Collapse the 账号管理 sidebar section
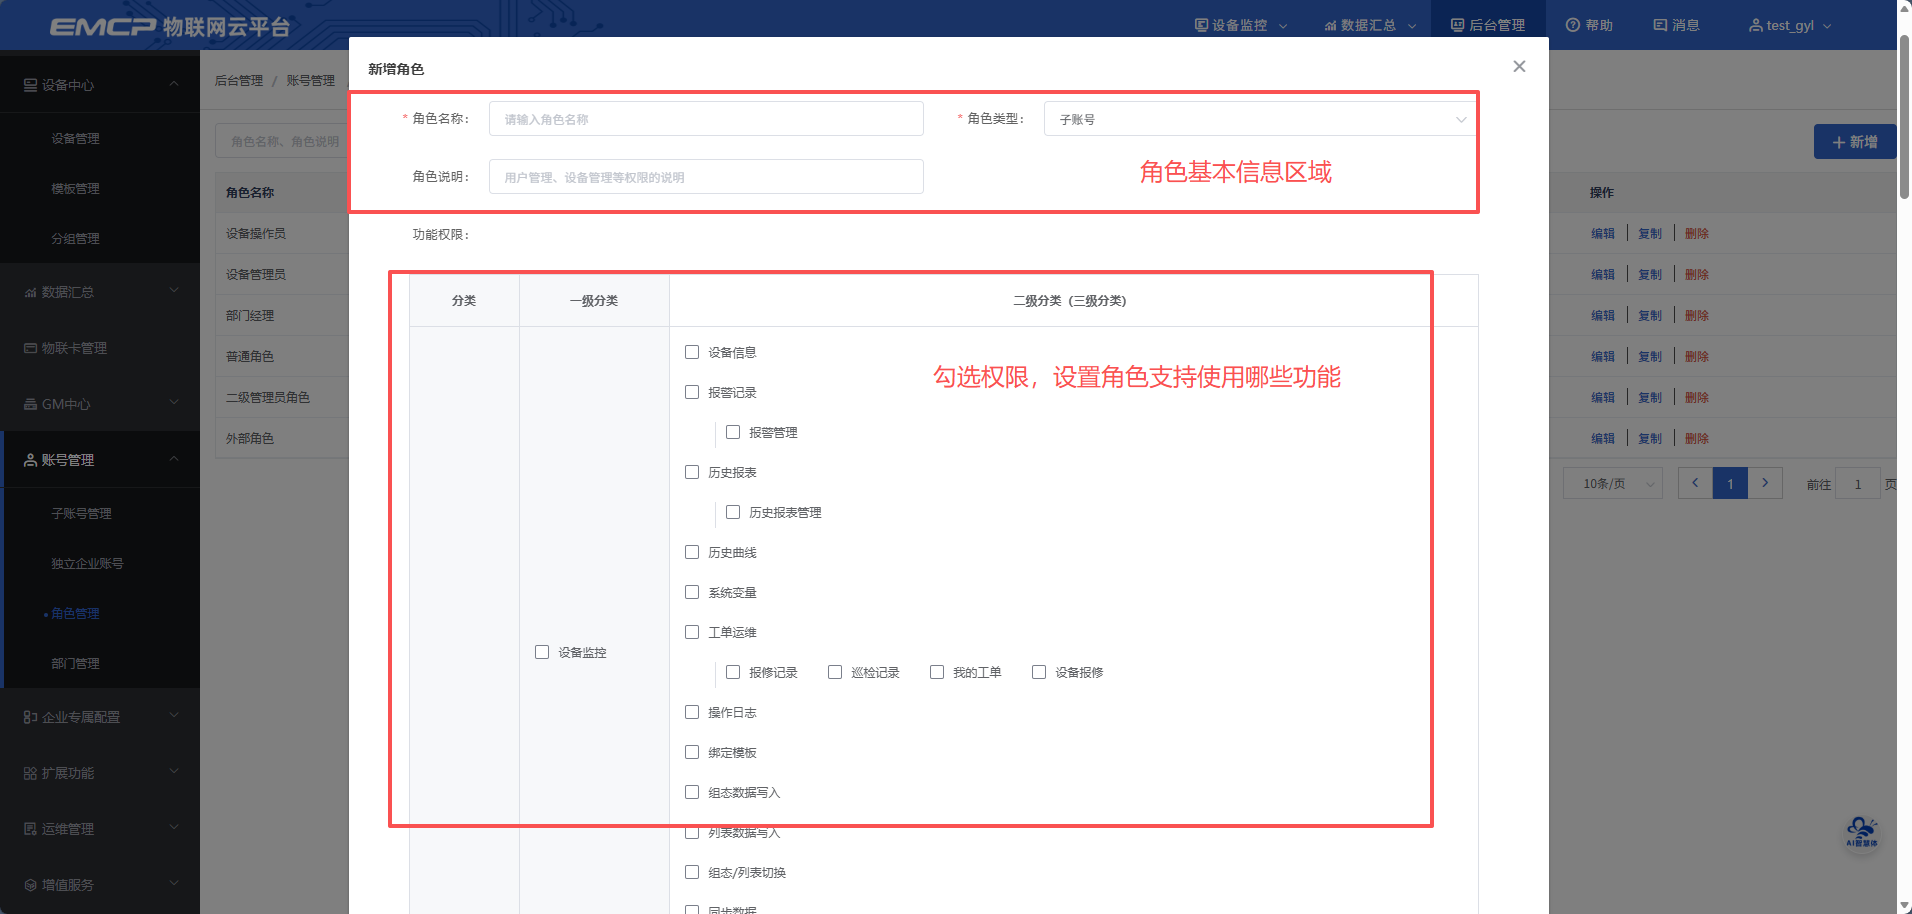The height and width of the screenshot is (914, 1912). 100,460
